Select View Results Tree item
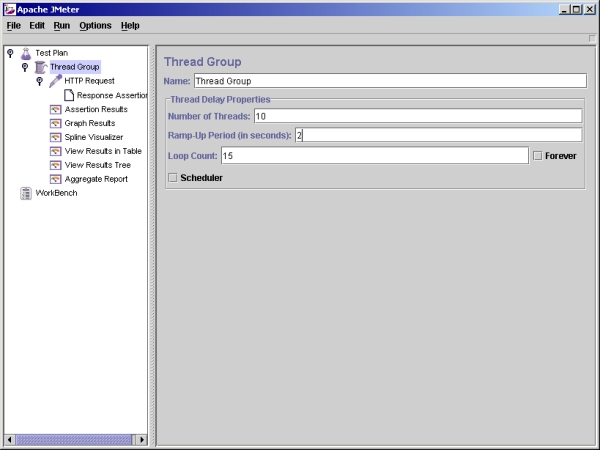The height and width of the screenshot is (450, 600). pyautogui.click(x=97, y=165)
